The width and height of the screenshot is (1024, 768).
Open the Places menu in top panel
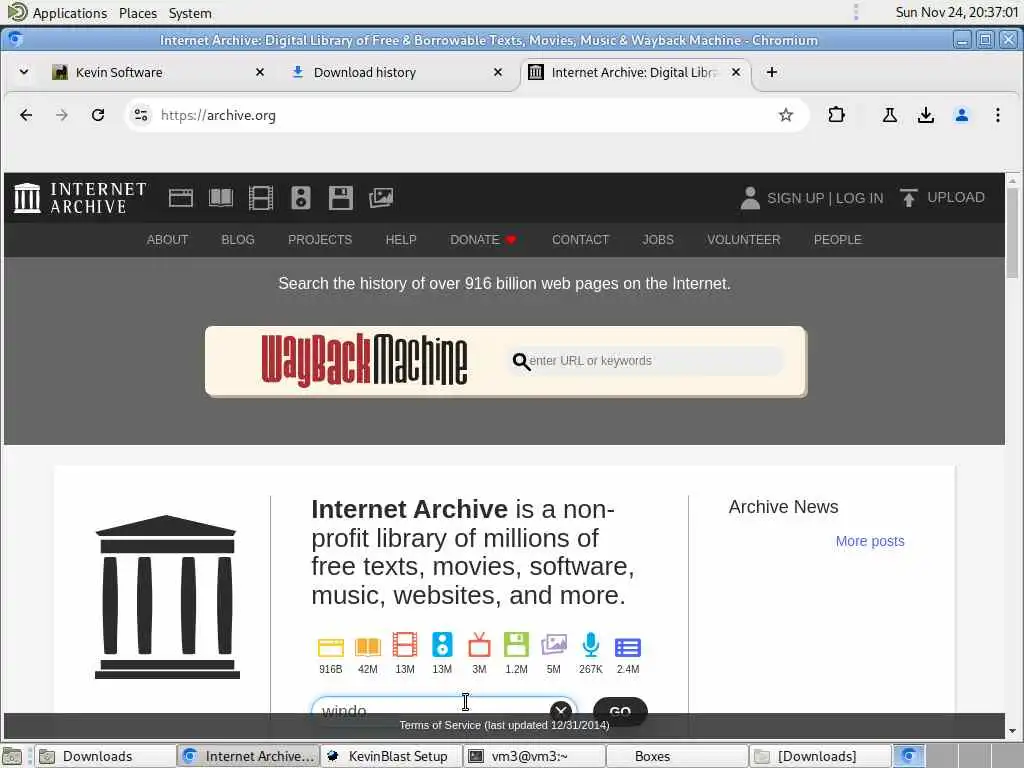pos(138,13)
